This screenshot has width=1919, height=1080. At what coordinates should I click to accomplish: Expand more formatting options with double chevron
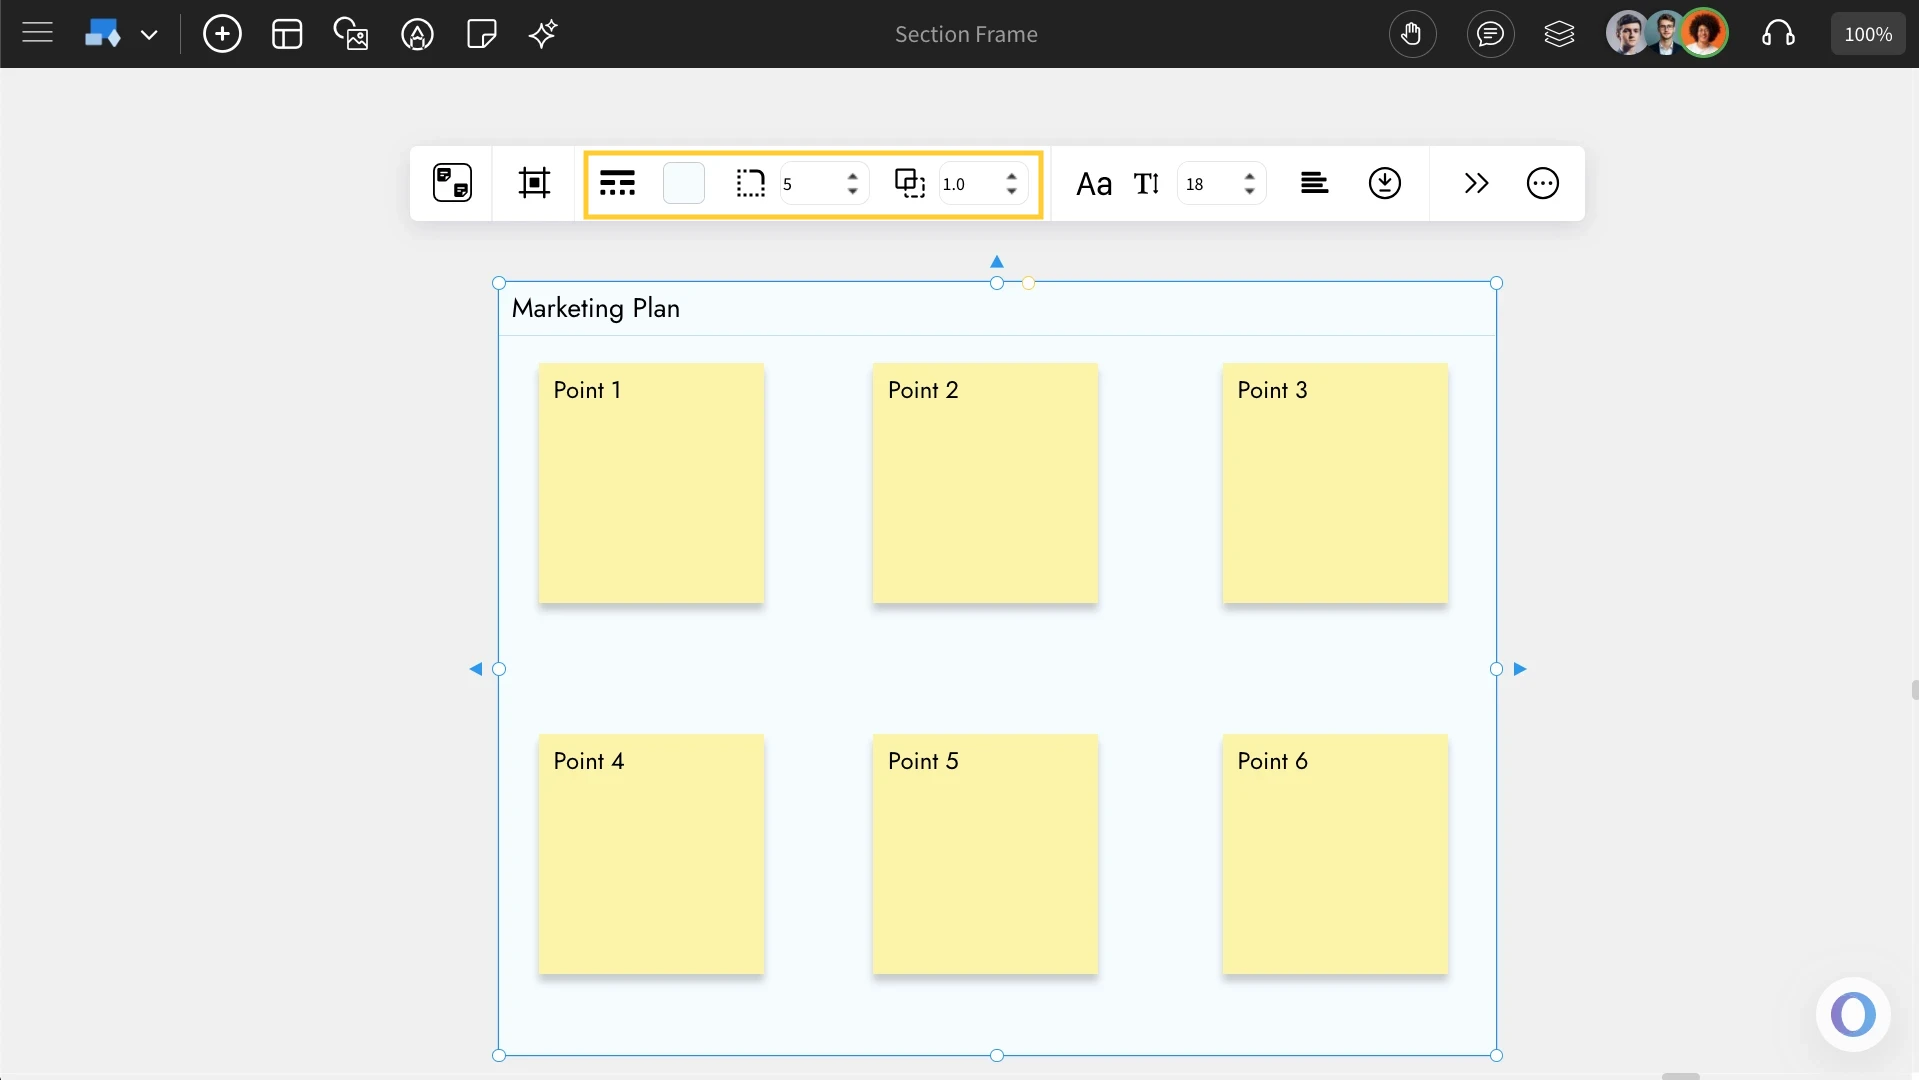[x=1477, y=183]
